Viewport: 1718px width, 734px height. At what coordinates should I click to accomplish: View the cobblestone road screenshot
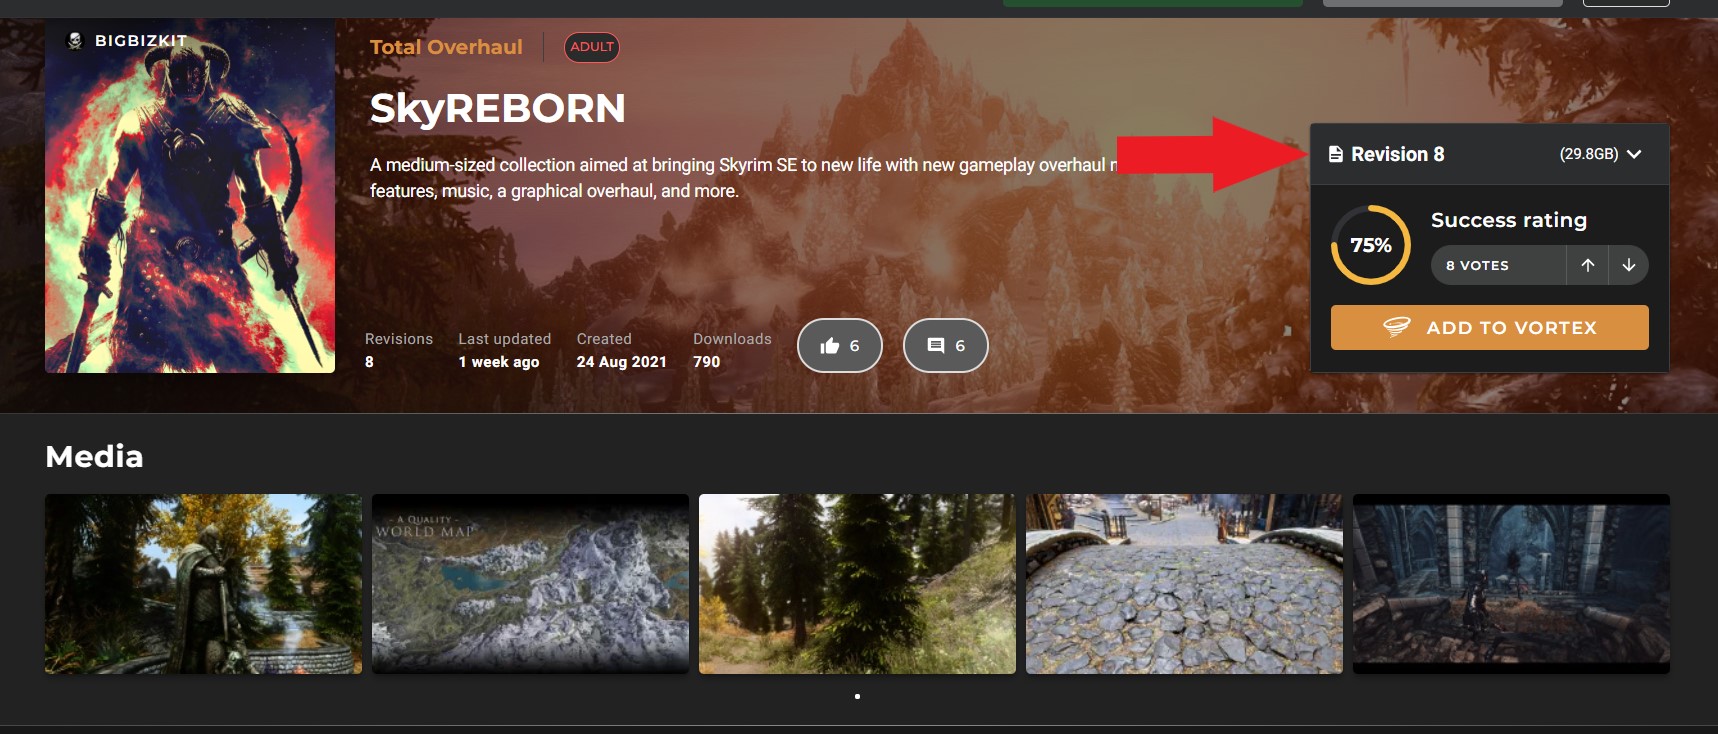point(1184,584)
